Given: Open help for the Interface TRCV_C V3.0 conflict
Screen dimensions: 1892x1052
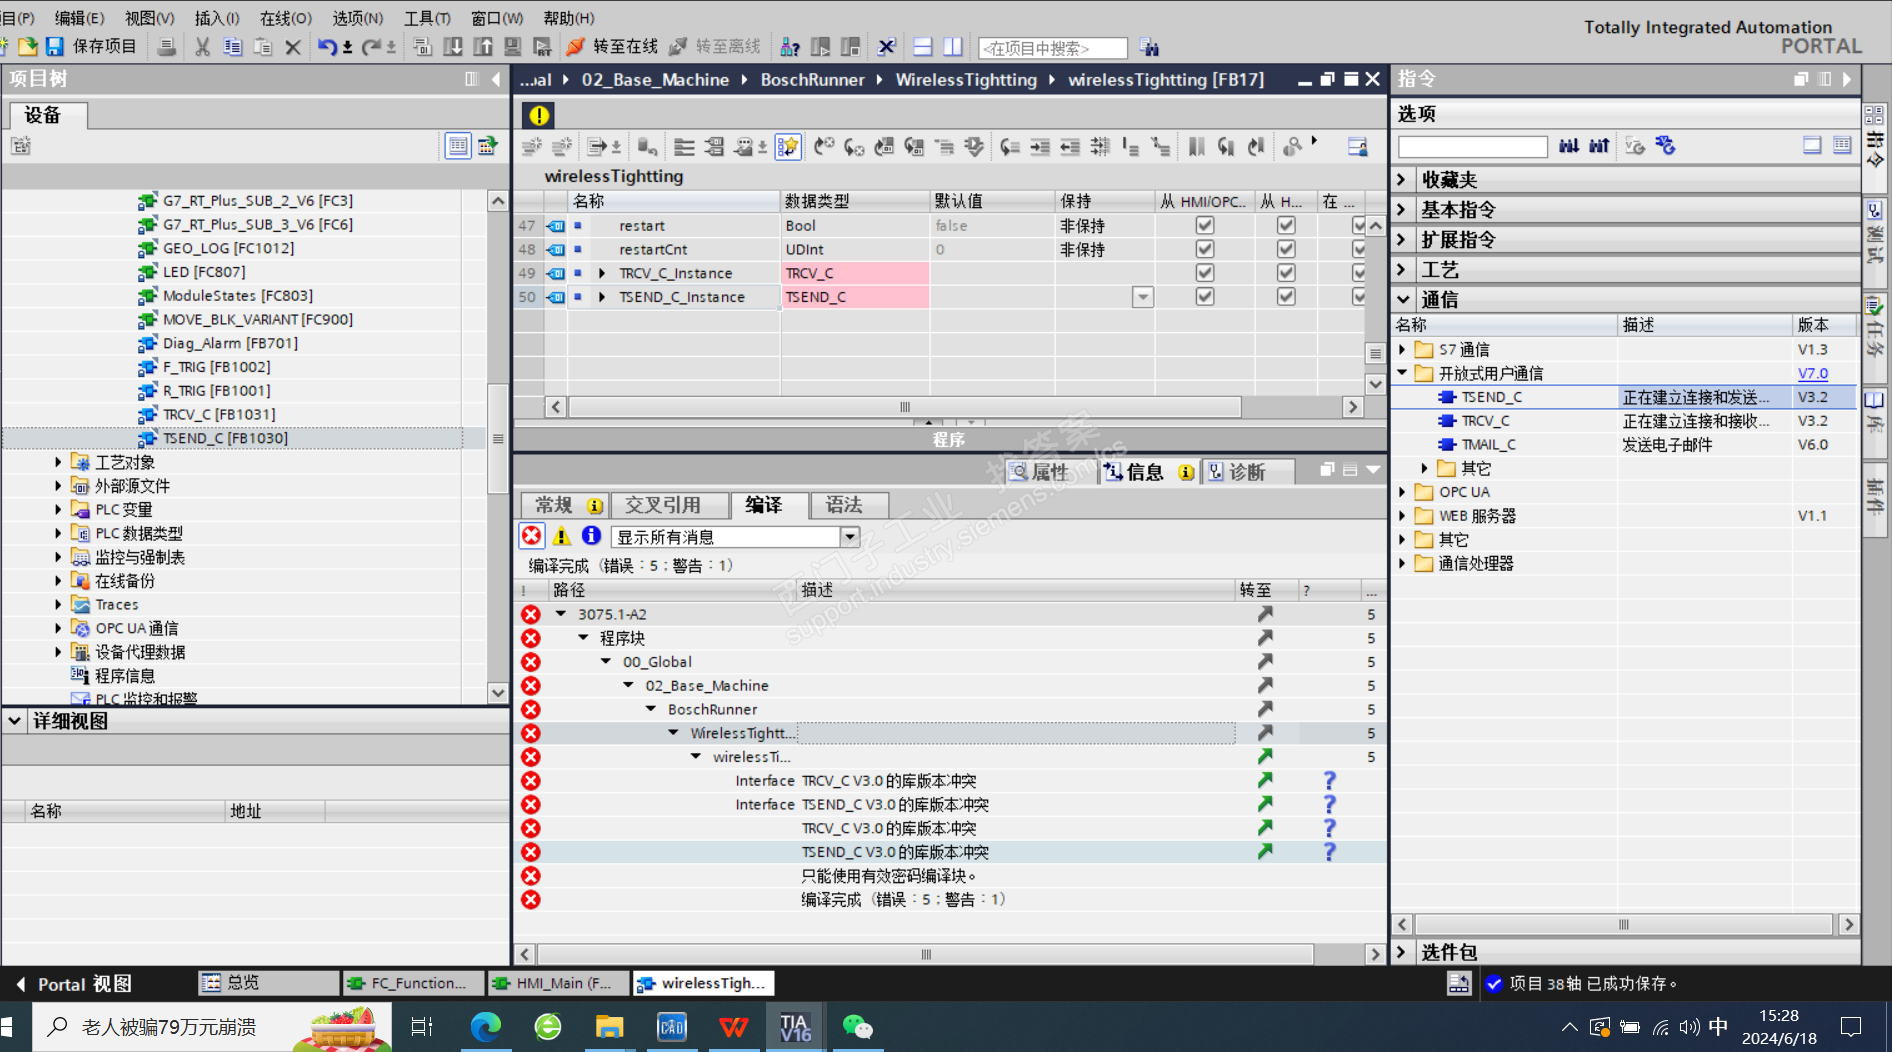Looking at the screenshot, I should point(1329,780).
